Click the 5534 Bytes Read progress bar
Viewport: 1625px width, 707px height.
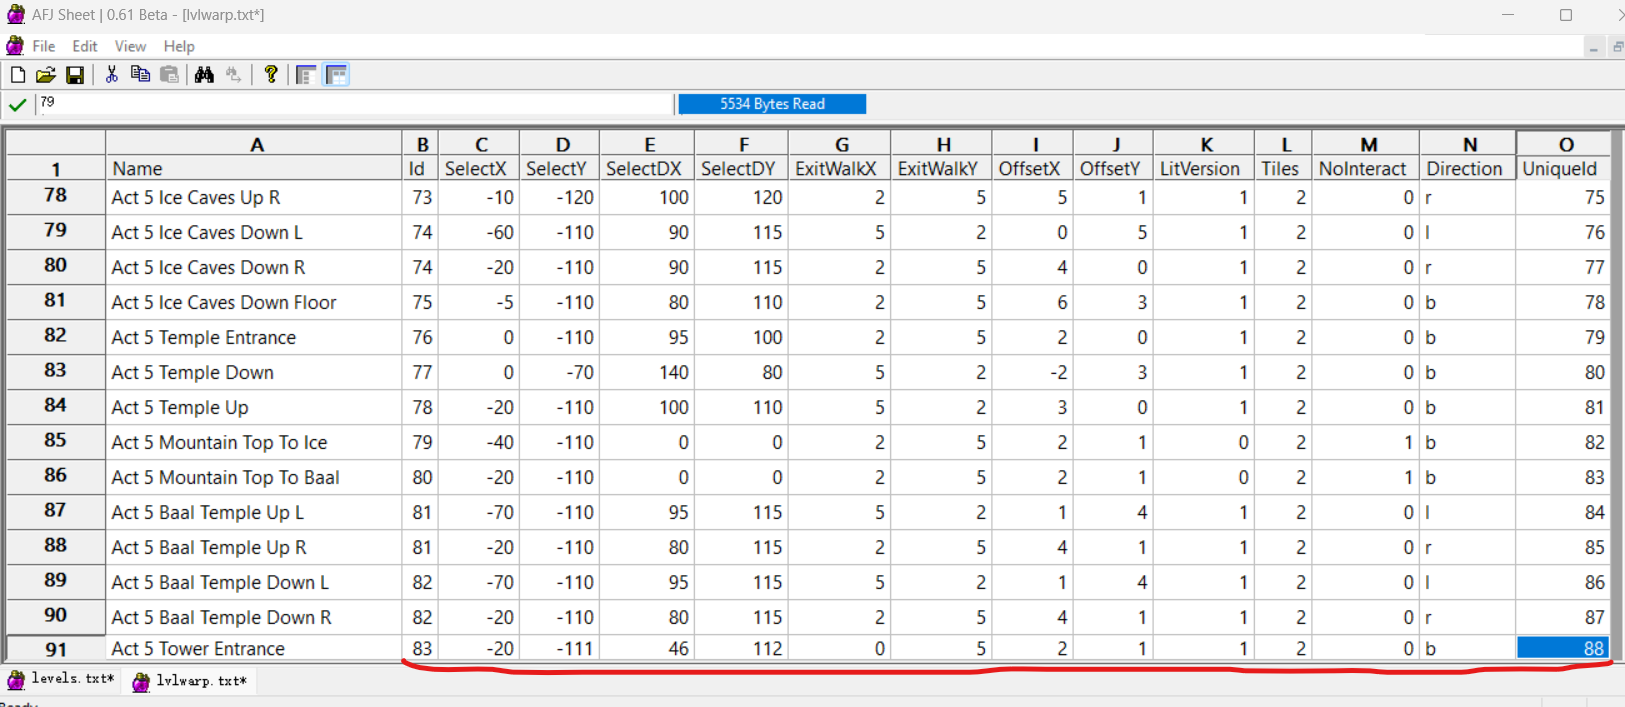[x=772, y=104]
